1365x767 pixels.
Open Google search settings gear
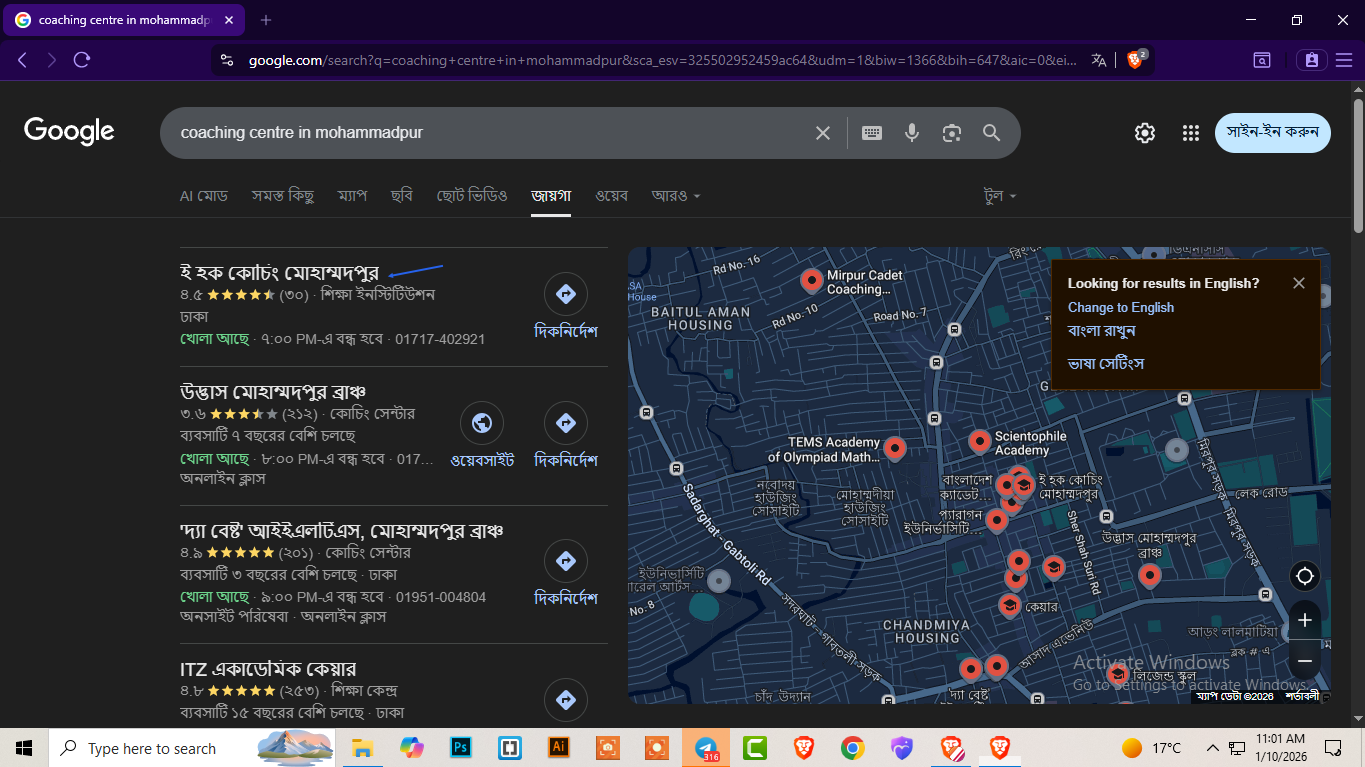[1144, 131]
